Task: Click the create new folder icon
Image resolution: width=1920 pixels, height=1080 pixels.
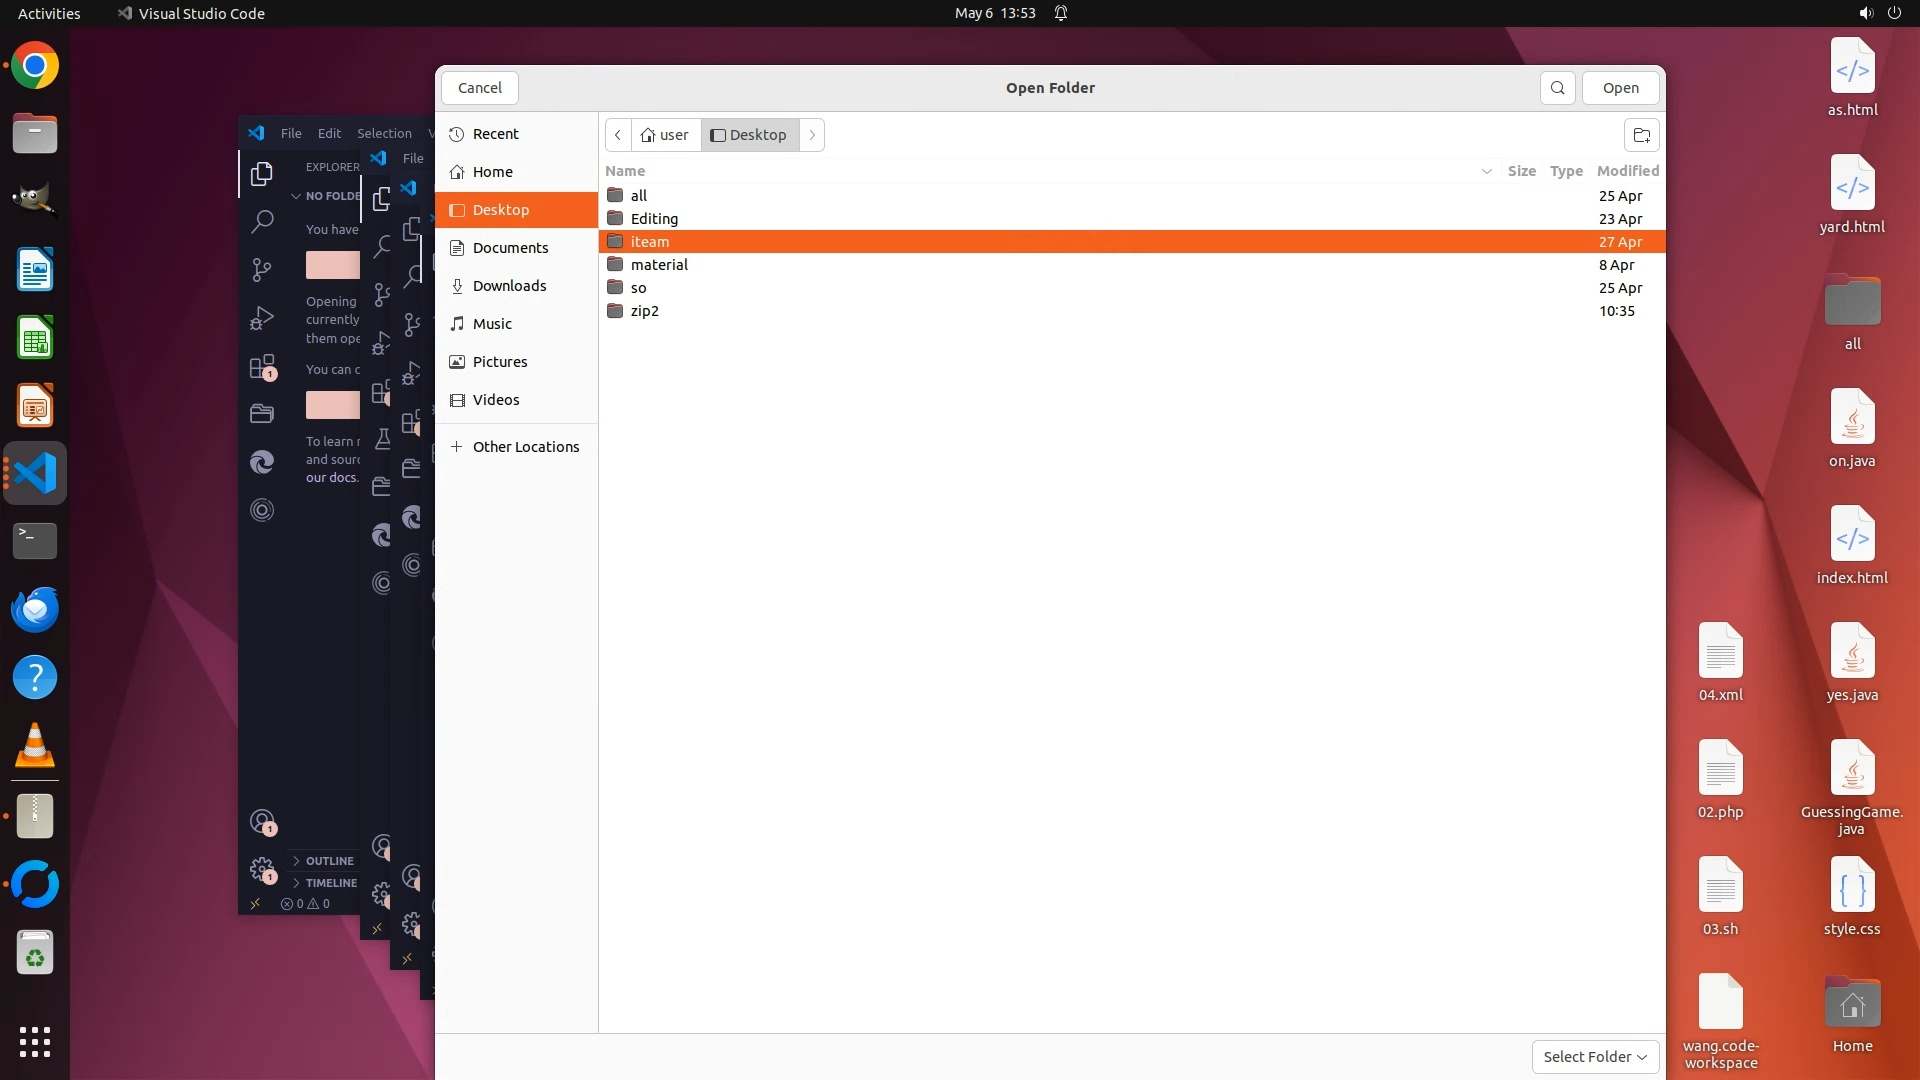Action: [x=1641, y=135]
